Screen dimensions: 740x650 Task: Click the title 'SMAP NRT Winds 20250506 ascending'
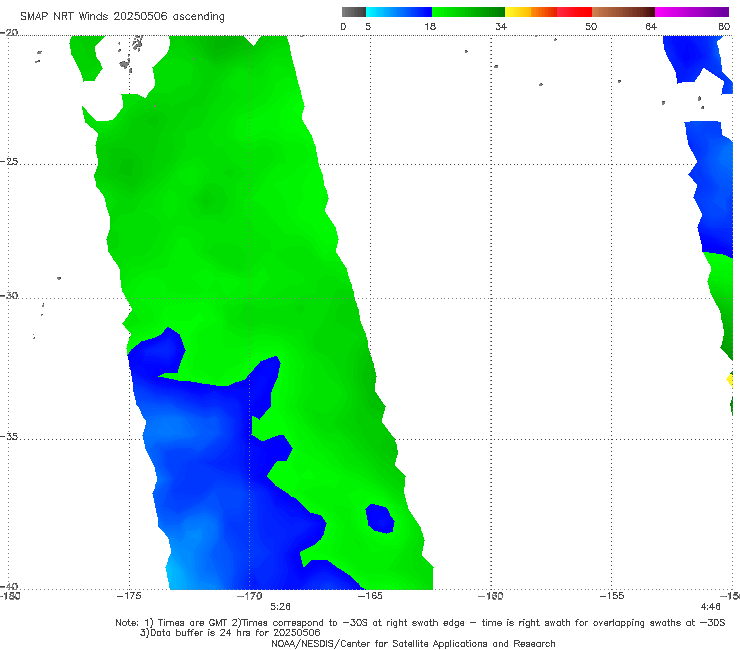point(122,16)
